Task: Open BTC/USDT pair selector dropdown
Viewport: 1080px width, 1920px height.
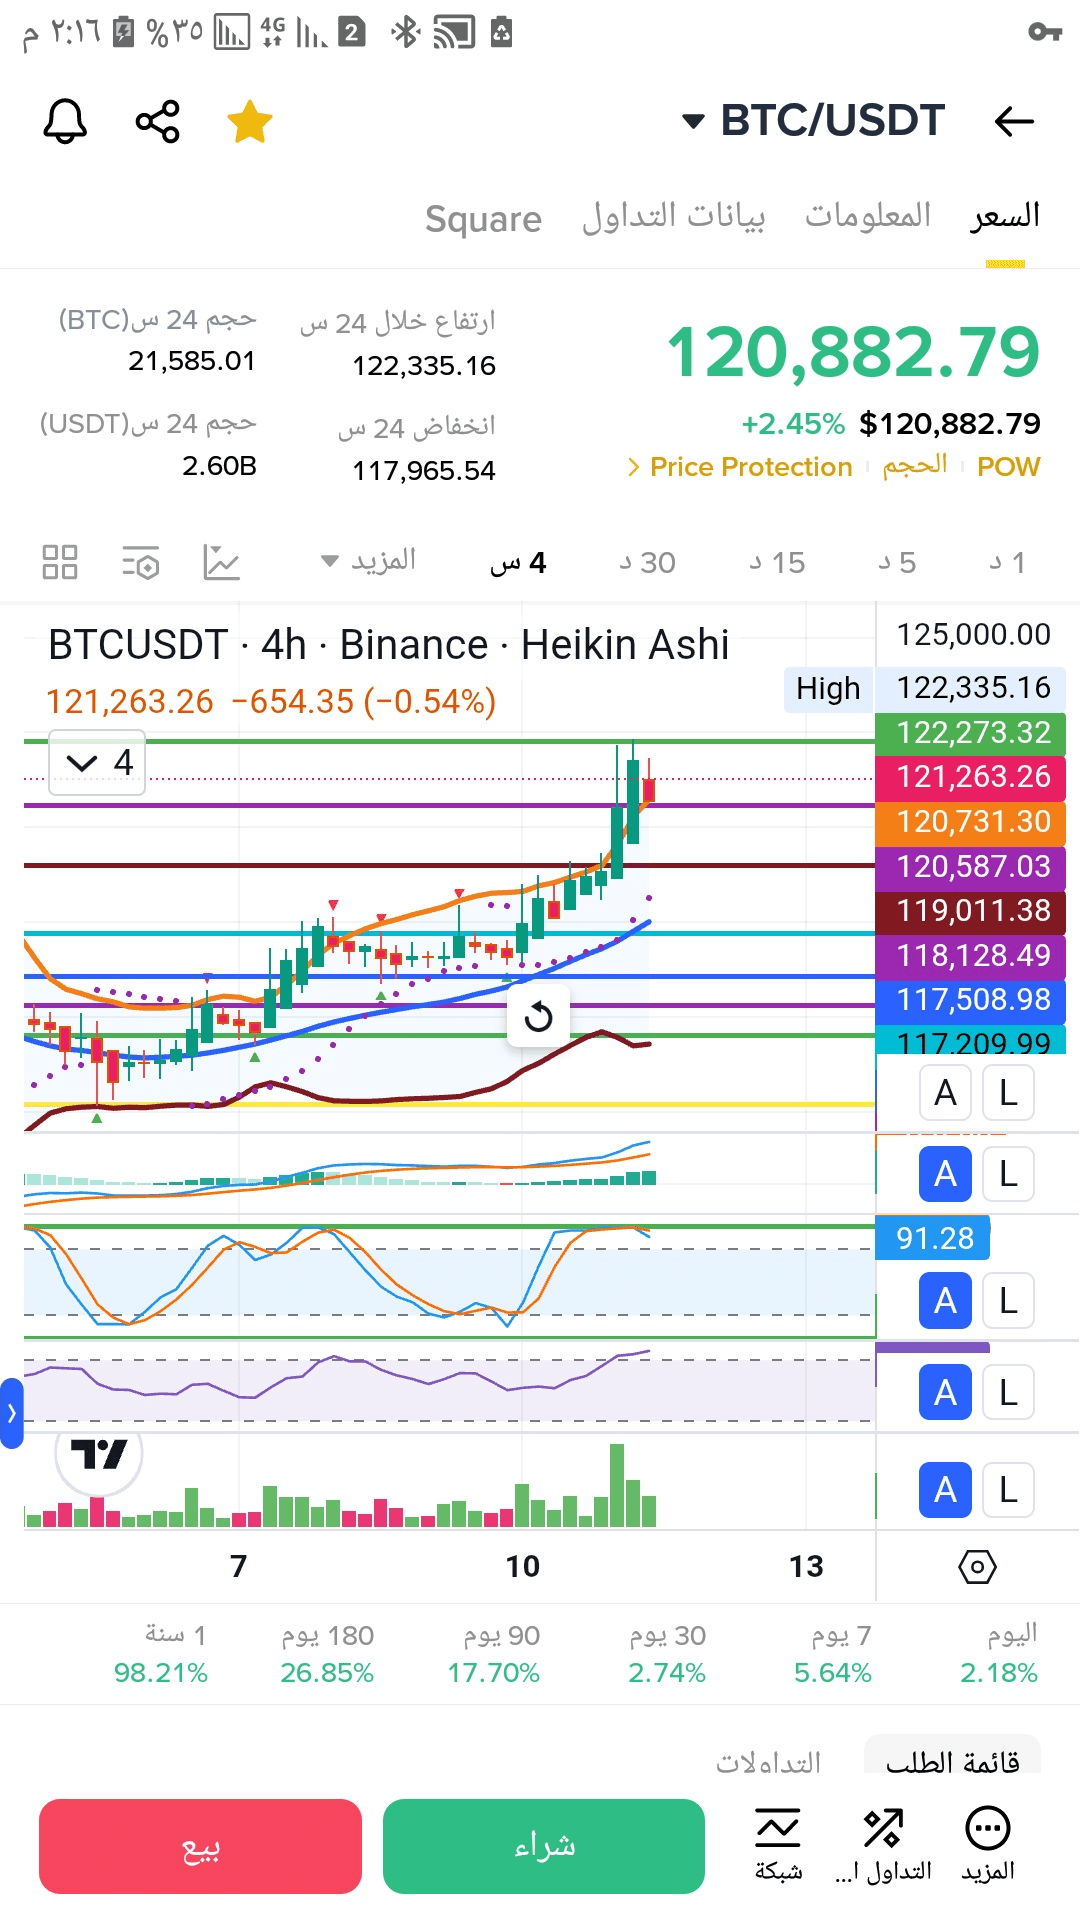Action: [x=813, y=121]
